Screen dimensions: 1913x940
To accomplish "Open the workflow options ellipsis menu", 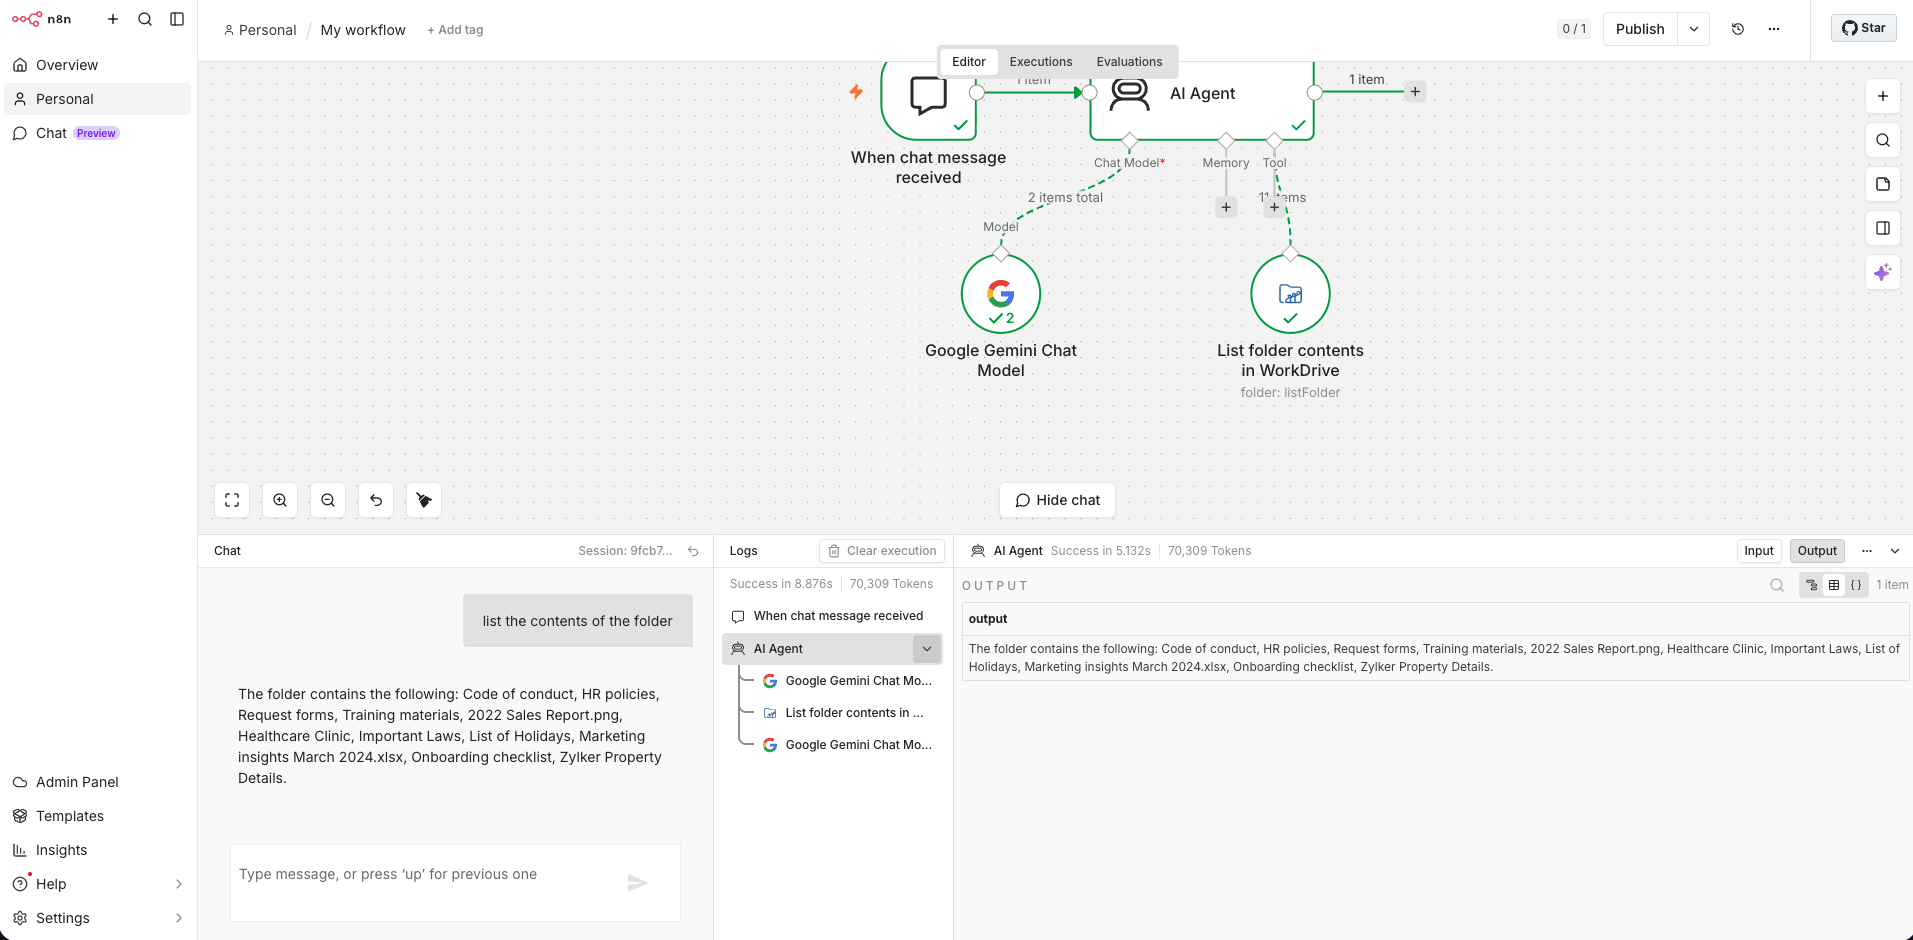I will click(1774, 29).
